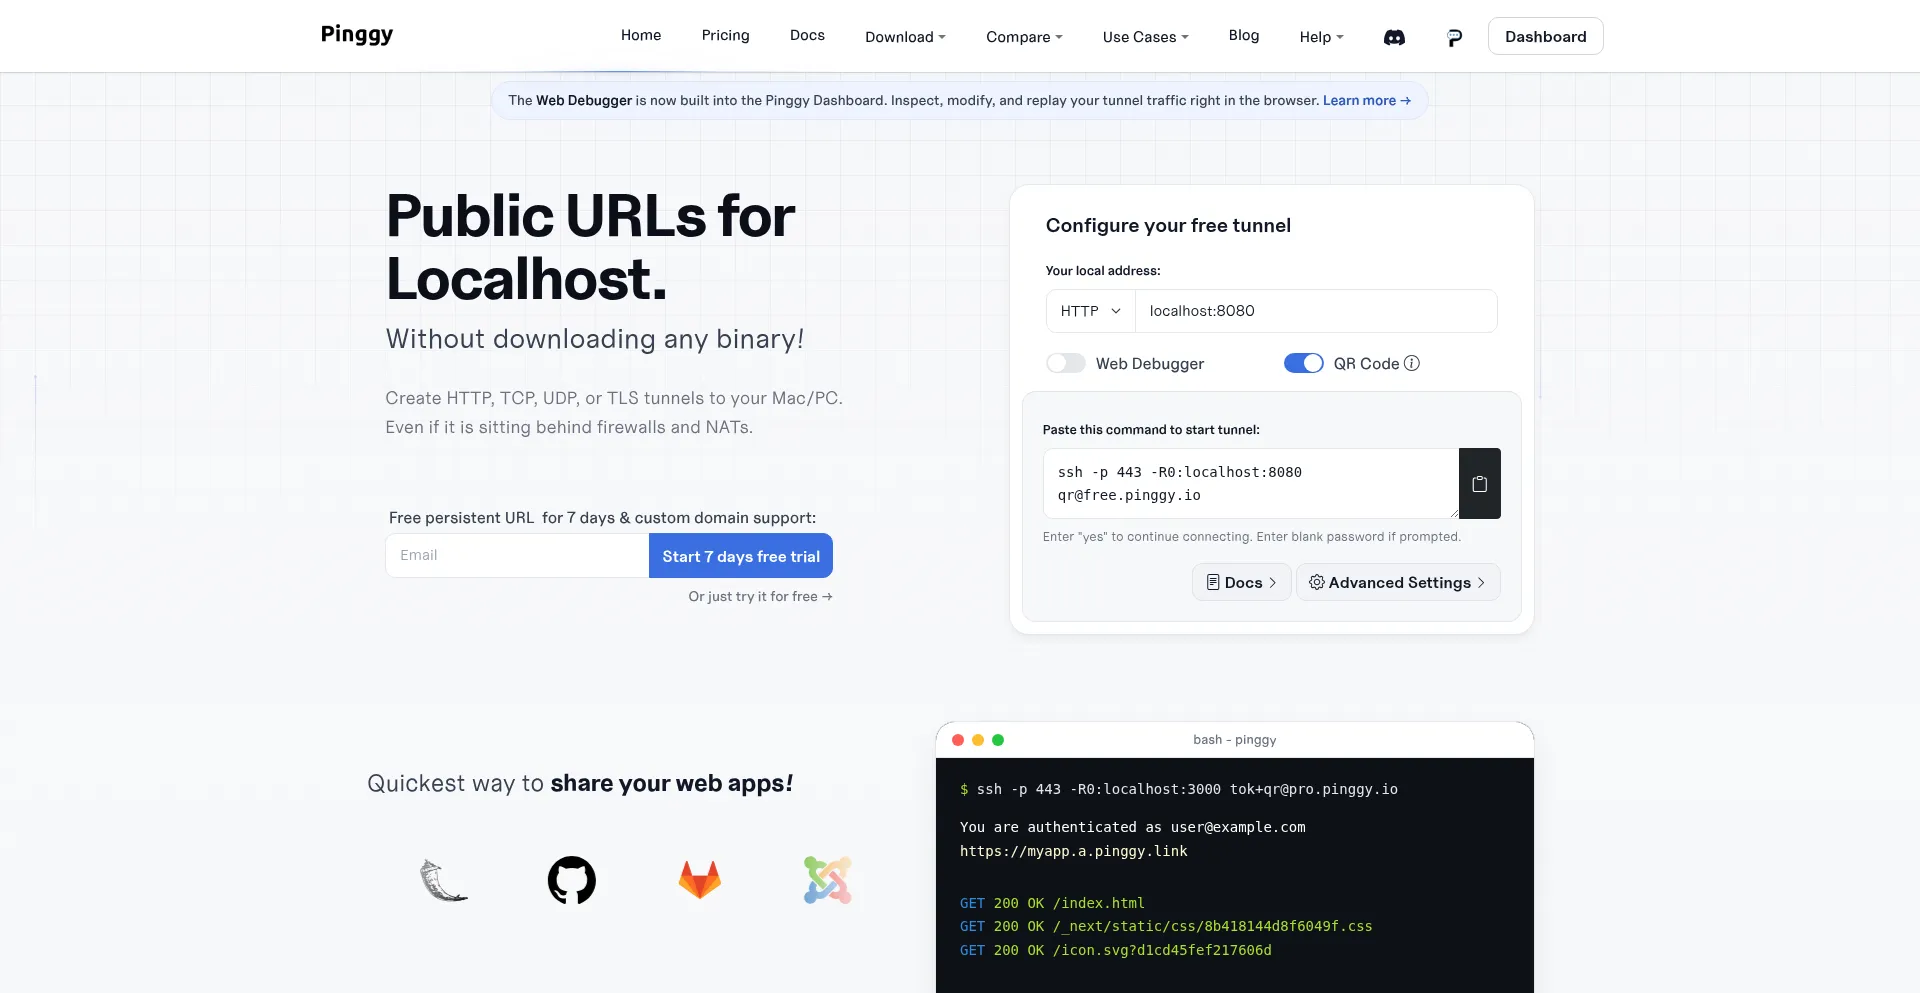Viewport: 1920px width, 993px height.
Task: Open the Blog page
Action: click(1244, 35)
